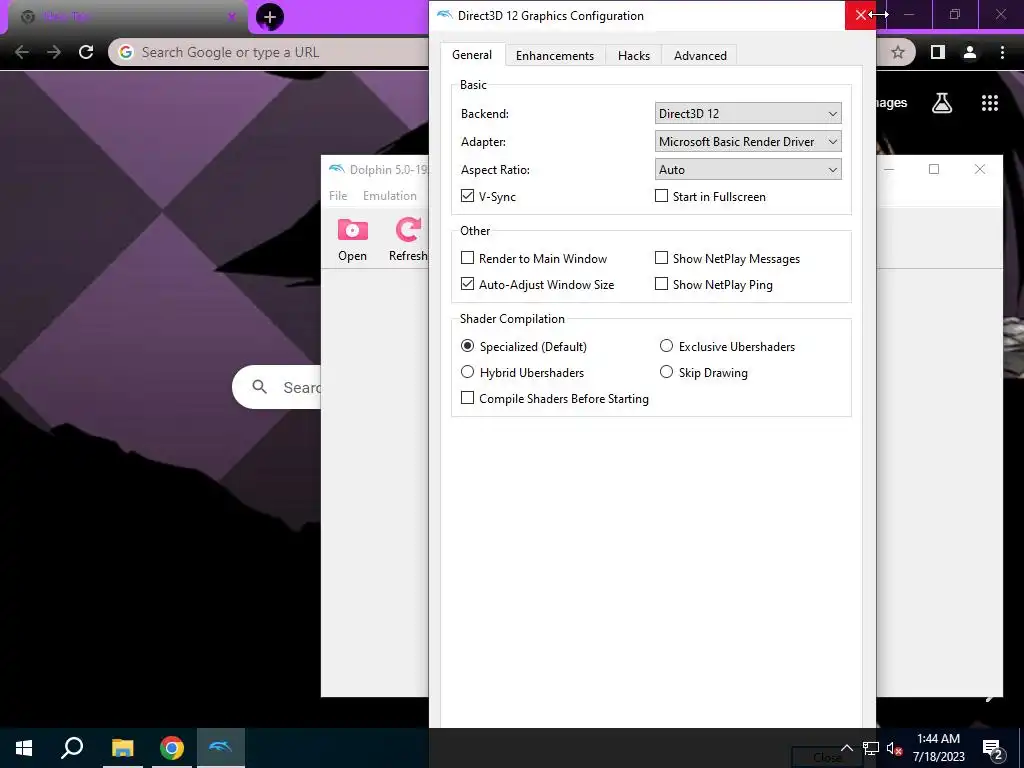Open the Chrome profile icon
The width and height of the screenshot is (1024, 768).
[970, 52]
